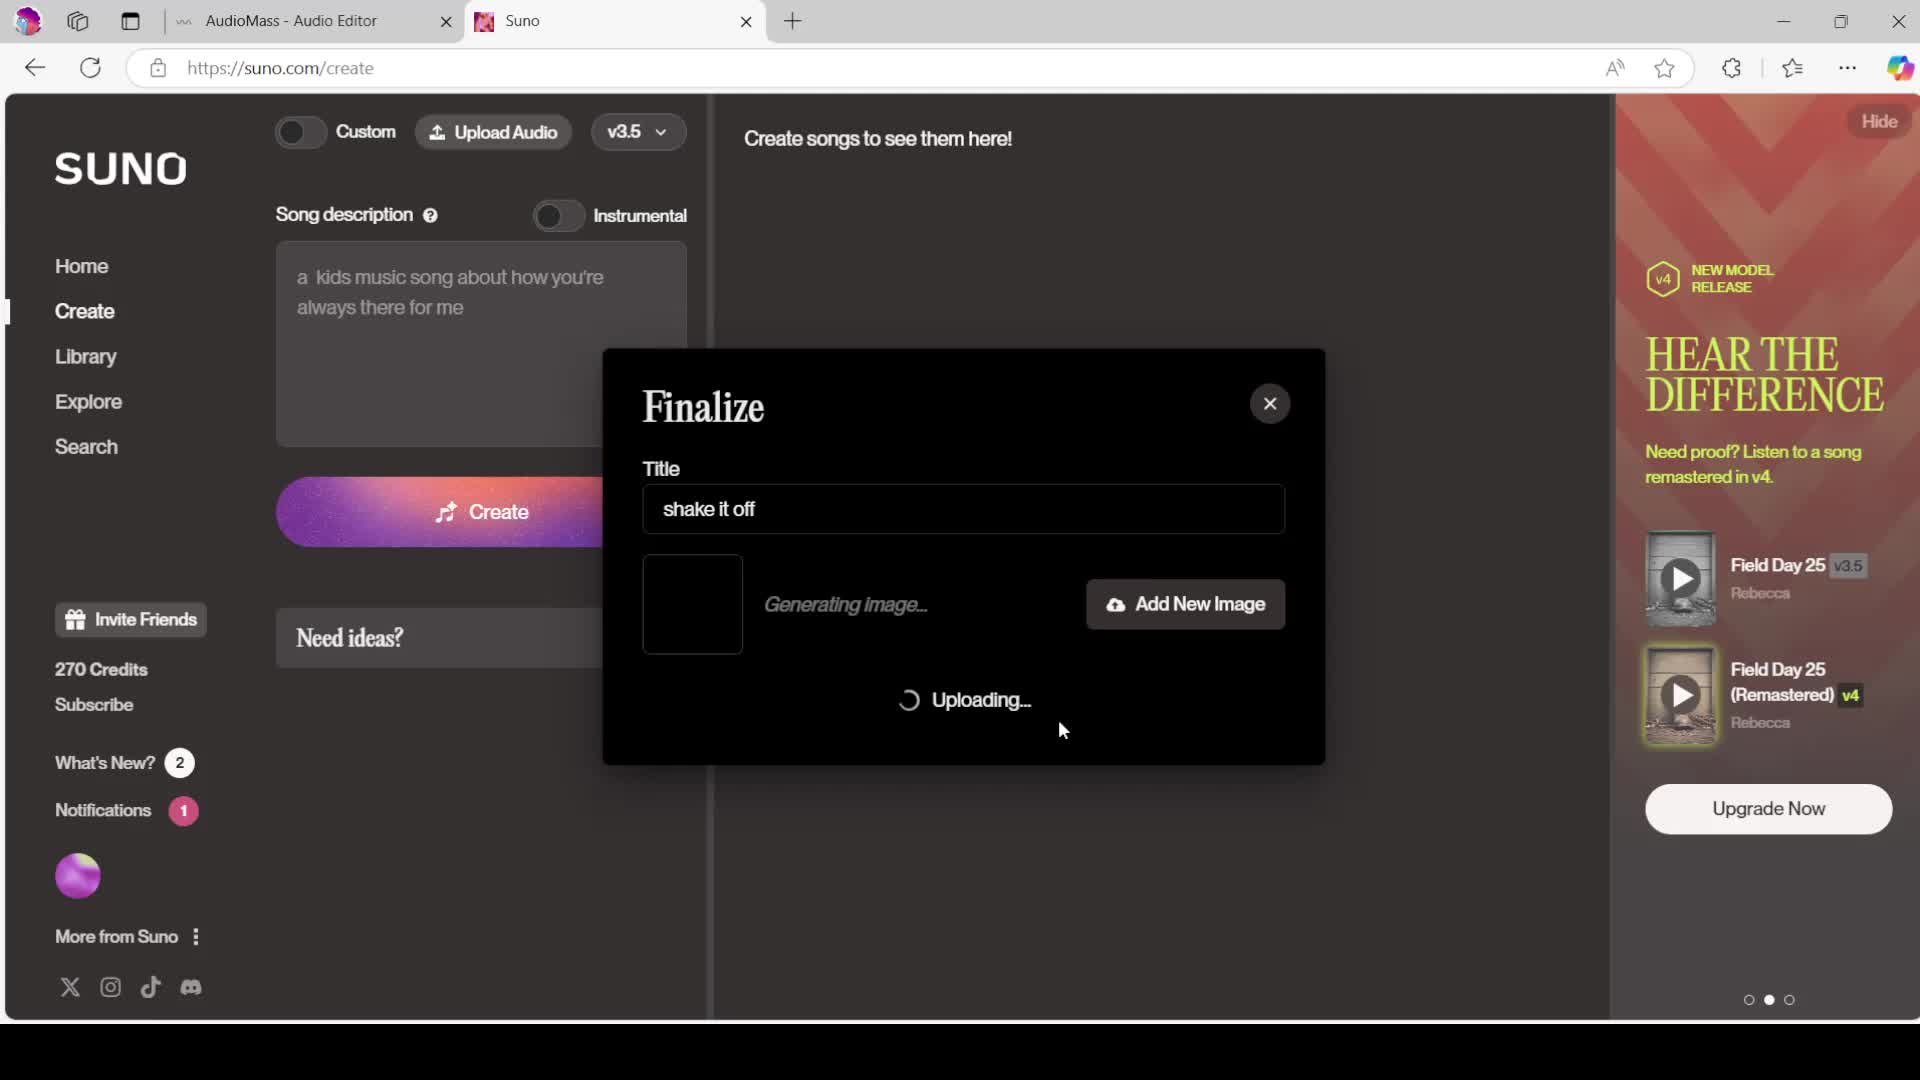
Task: Enable the Instrumental toggle
Action: click(557, 216)
